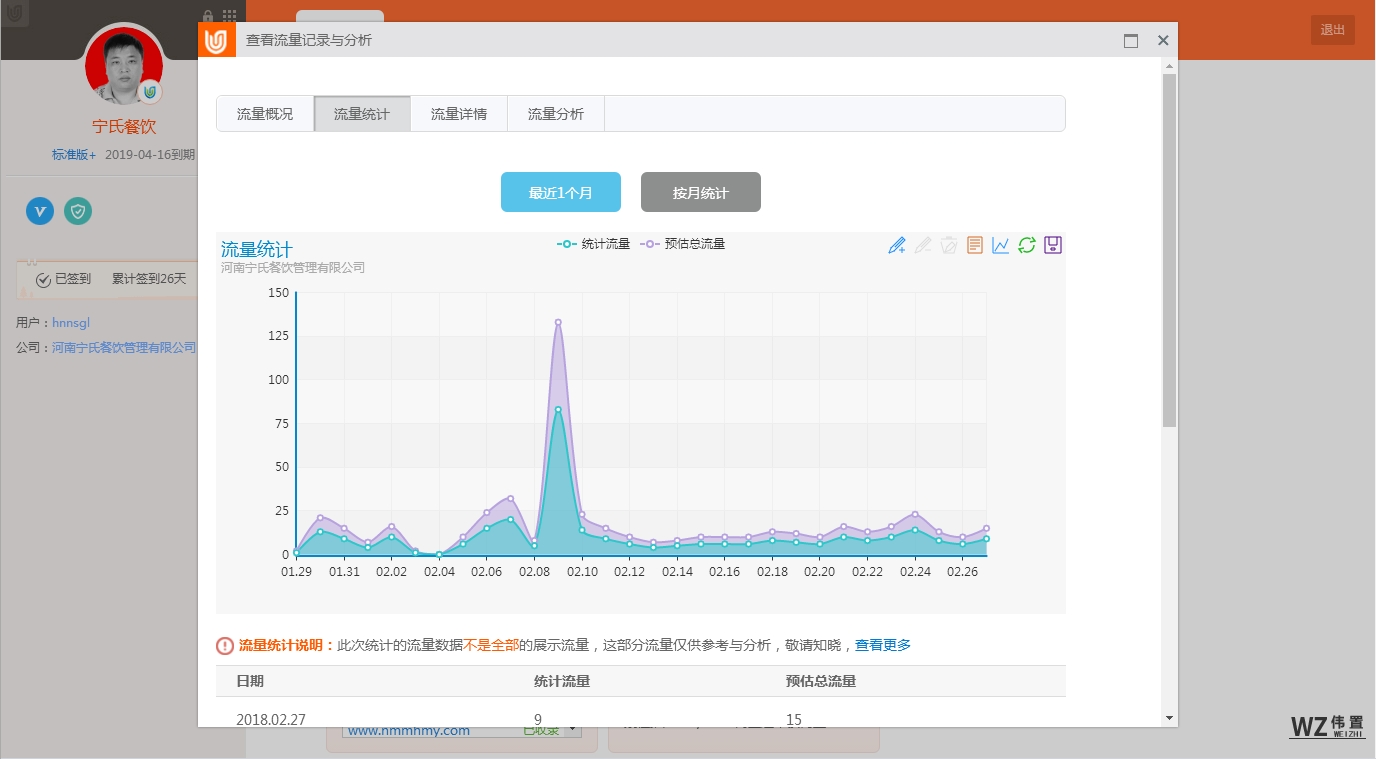Open the chart data view icon
Image resolution: width=1376 pixels, height=759 pixels.
975,245
